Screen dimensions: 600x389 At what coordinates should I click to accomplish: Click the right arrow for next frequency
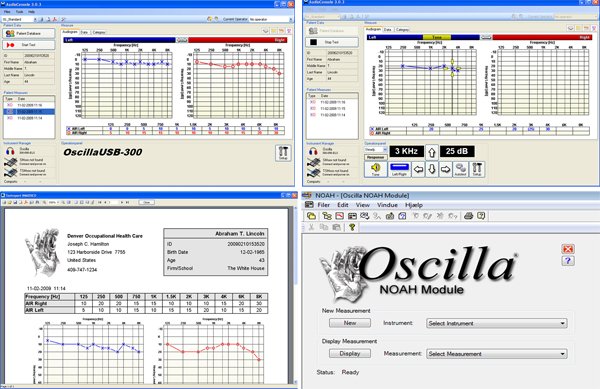(x=445, y=169)
